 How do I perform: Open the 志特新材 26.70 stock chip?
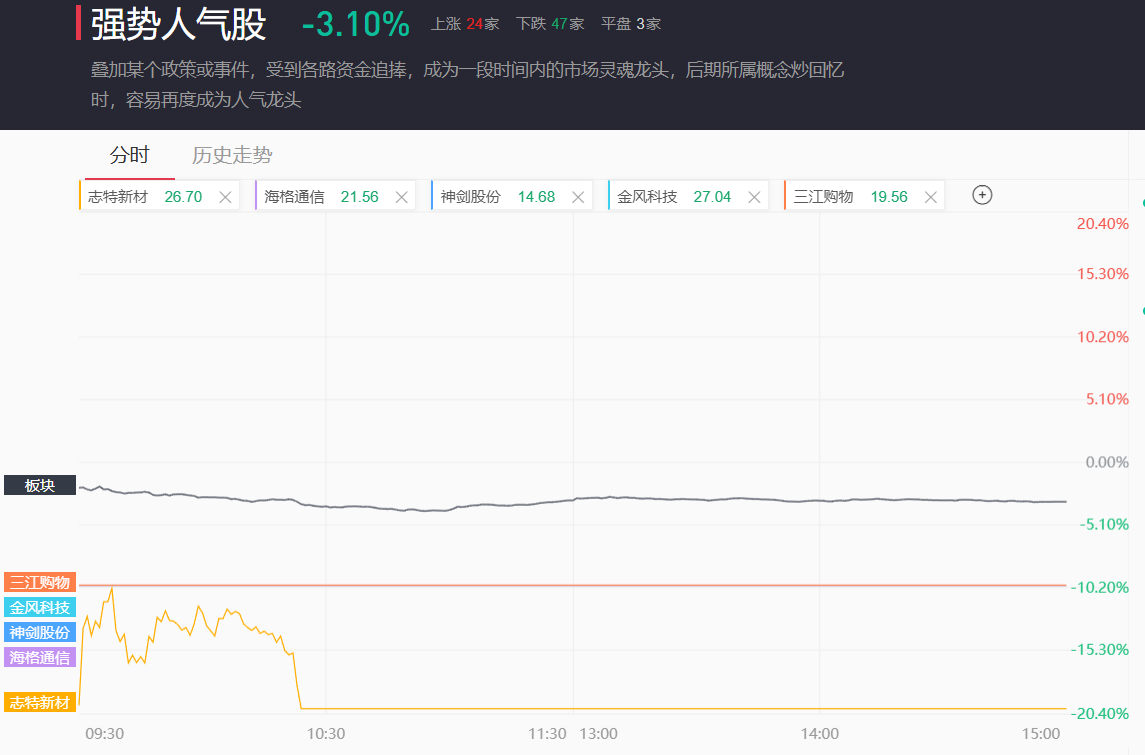(x=145, y=197)
